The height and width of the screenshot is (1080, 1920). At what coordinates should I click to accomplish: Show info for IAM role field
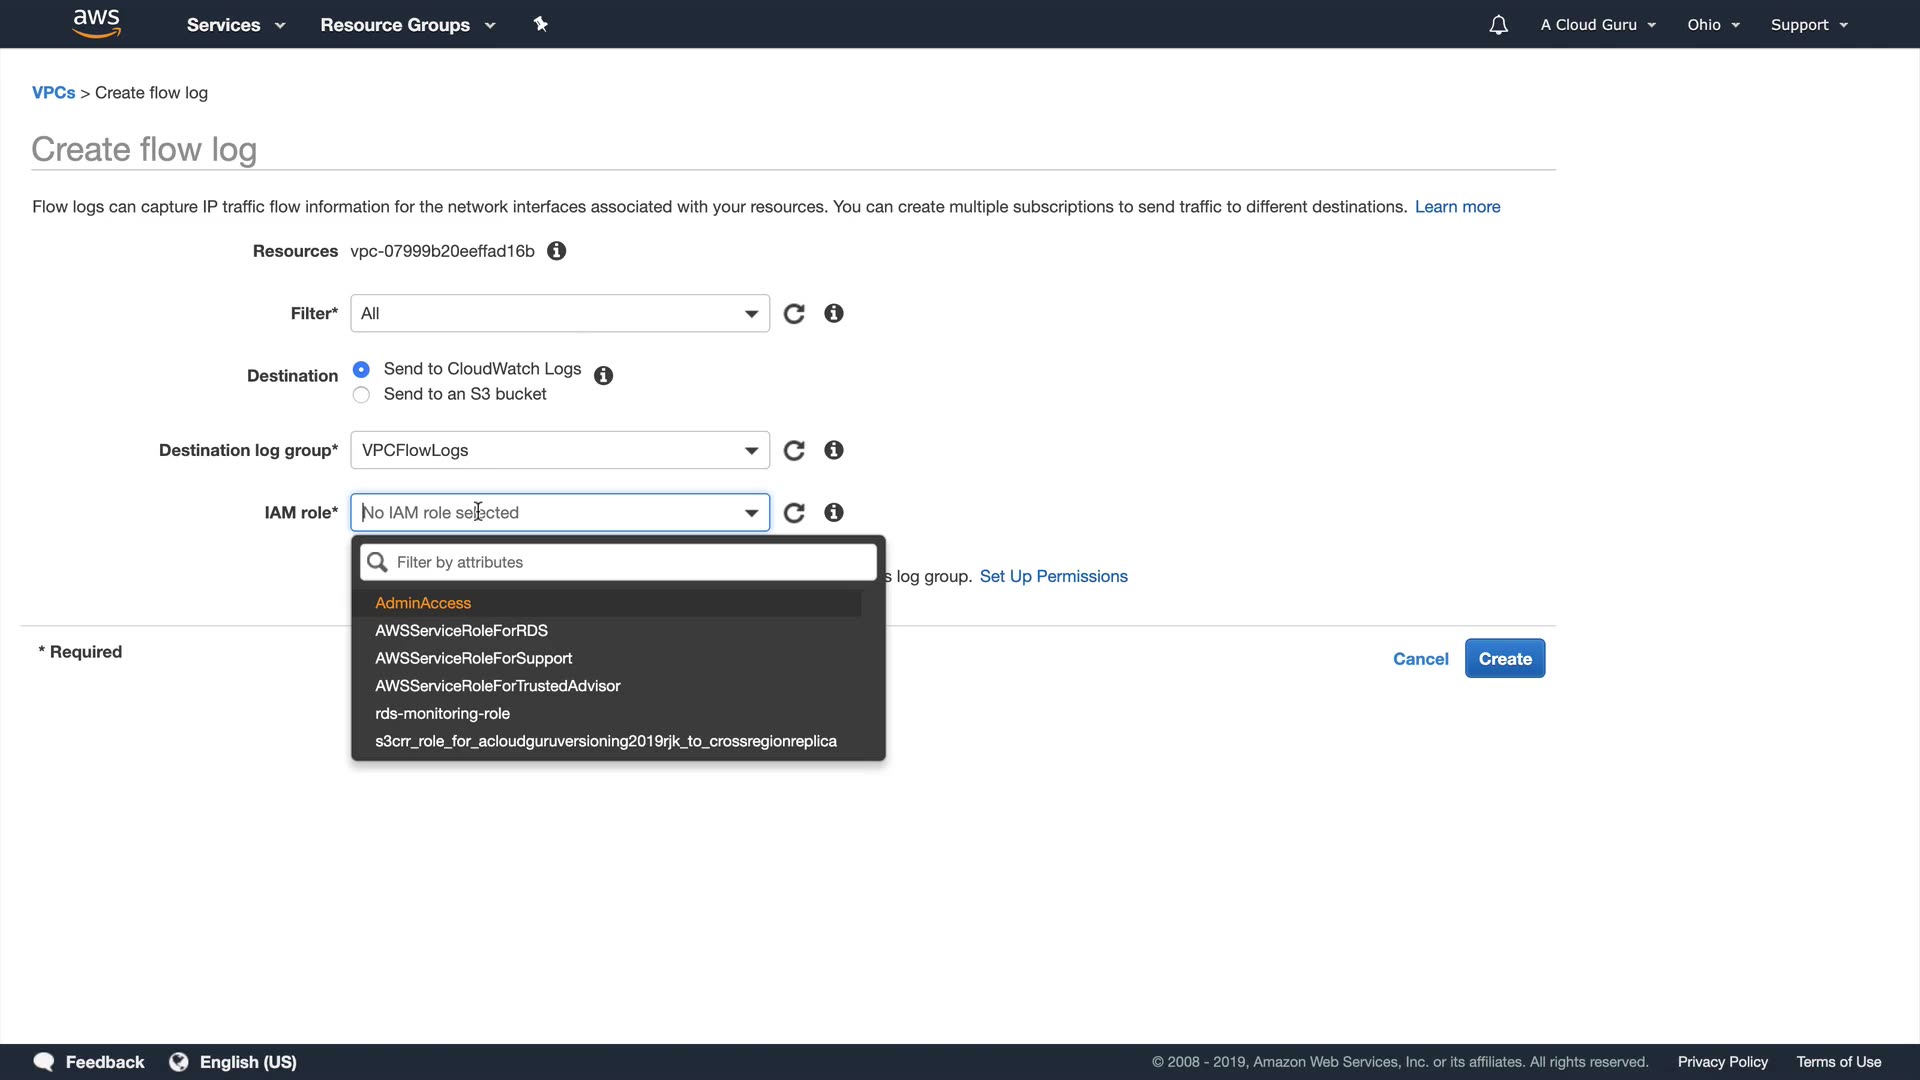click(834, 513)
